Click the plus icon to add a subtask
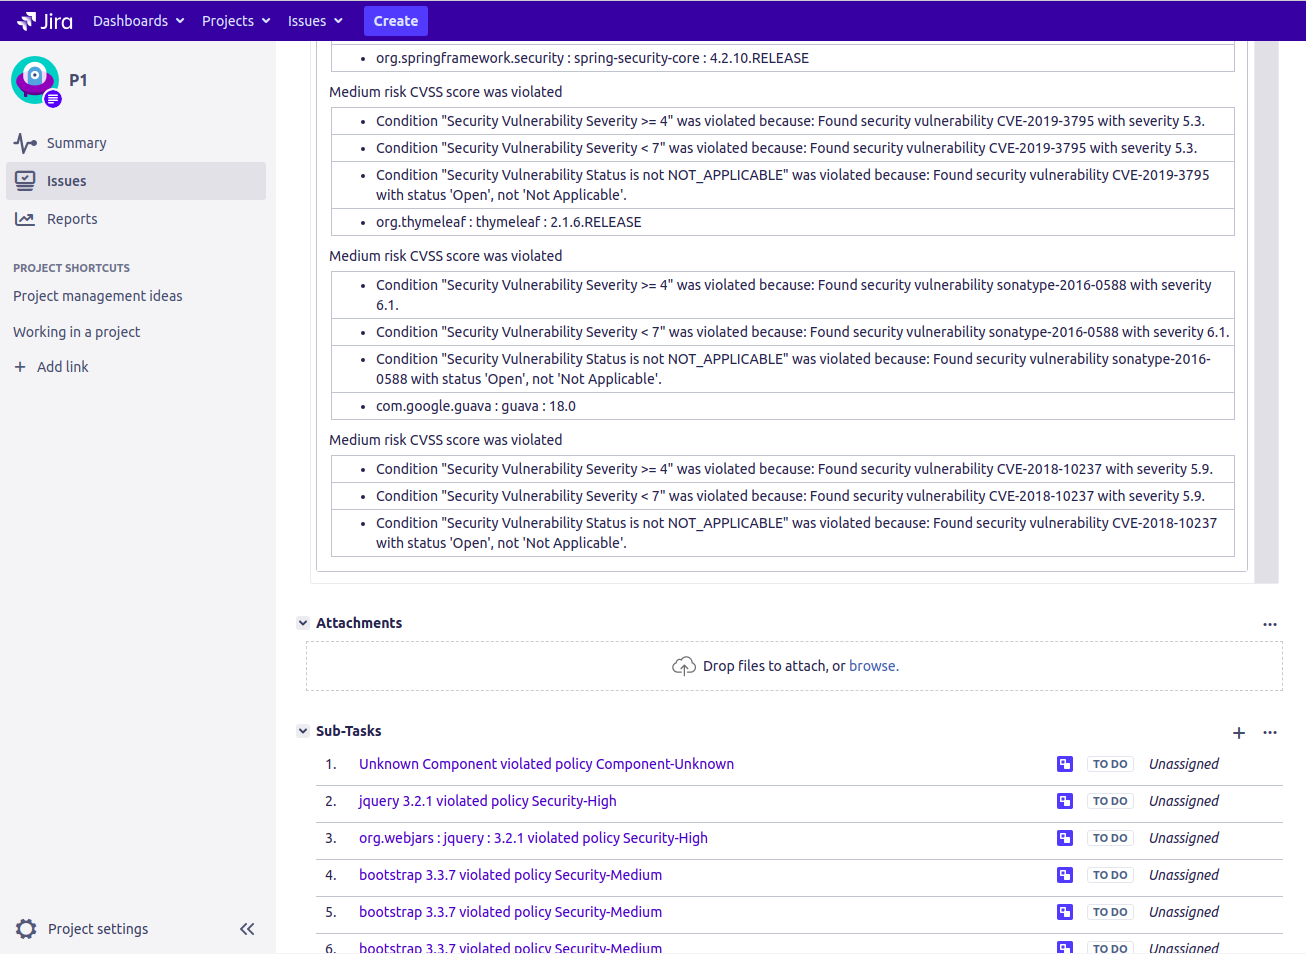The width and height of the screenshot is (1306, 954). [x=1239, y=732]
